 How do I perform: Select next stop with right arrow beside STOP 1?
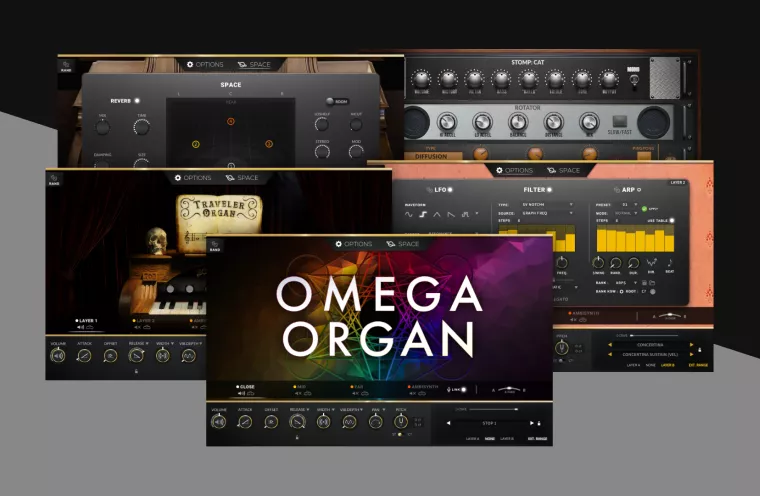pyautogui.click(x=532, y=423)
